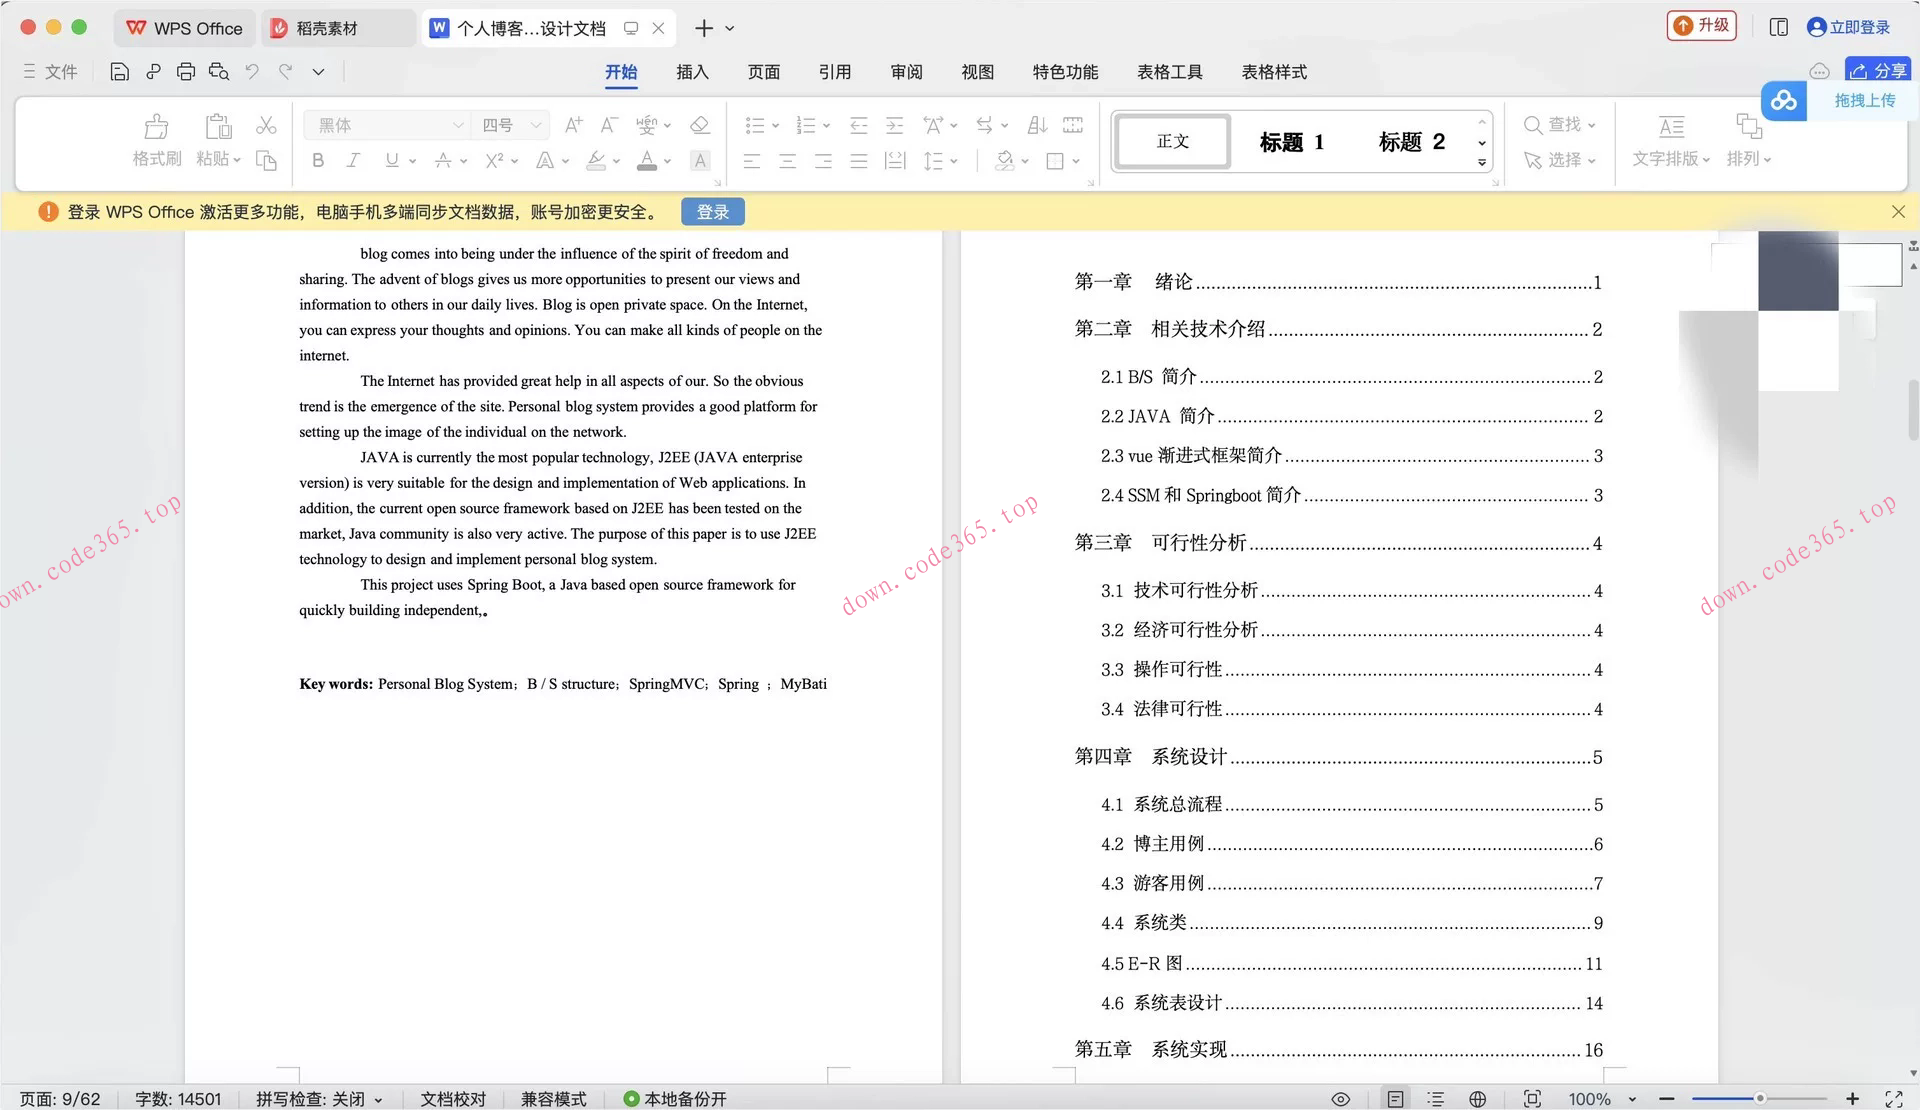Viewport: 1920px width, 1110px height.
Task: Click the blue 登录 button in banner
Action: click(x=712, y=212)
